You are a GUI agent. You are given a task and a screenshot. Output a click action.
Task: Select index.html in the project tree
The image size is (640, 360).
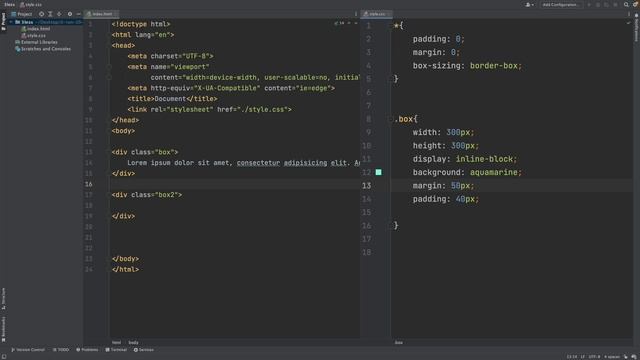36,29
